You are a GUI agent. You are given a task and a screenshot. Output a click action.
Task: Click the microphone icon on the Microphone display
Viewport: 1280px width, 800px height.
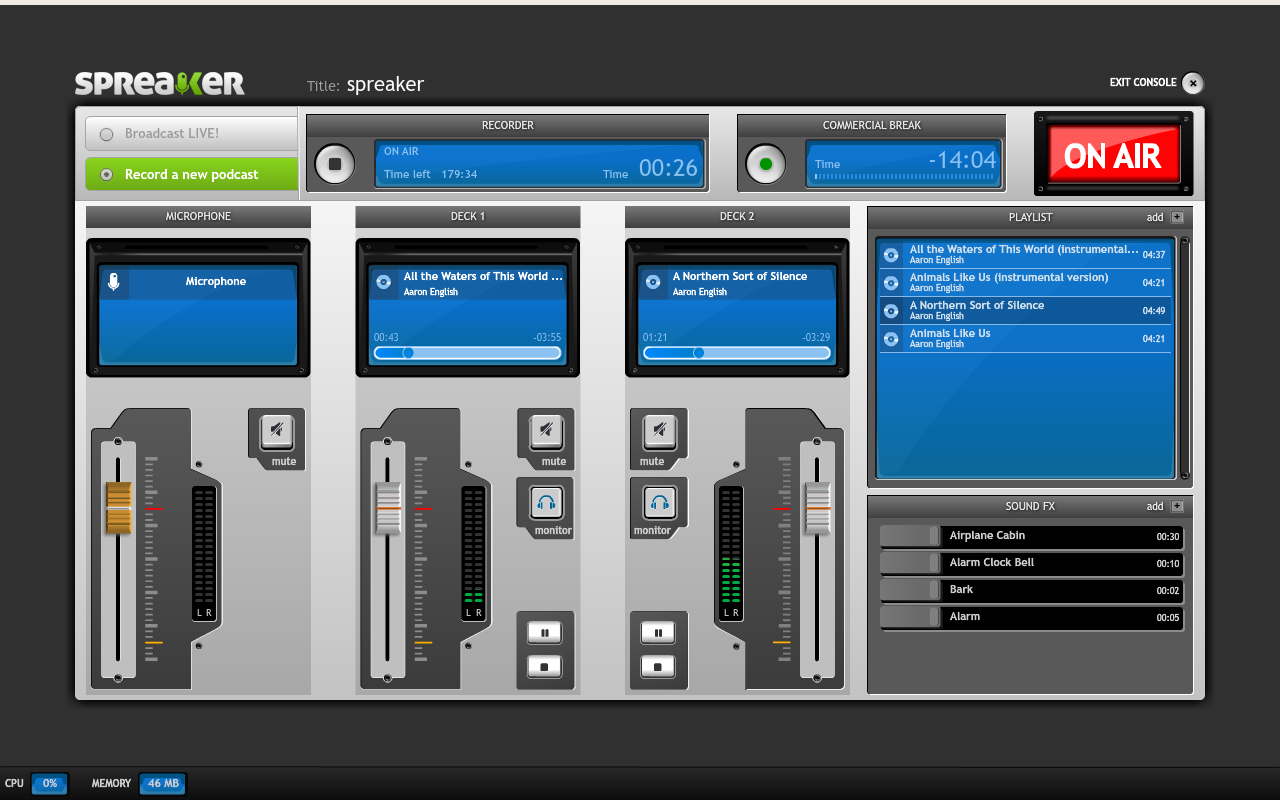[x=114, y=282]
